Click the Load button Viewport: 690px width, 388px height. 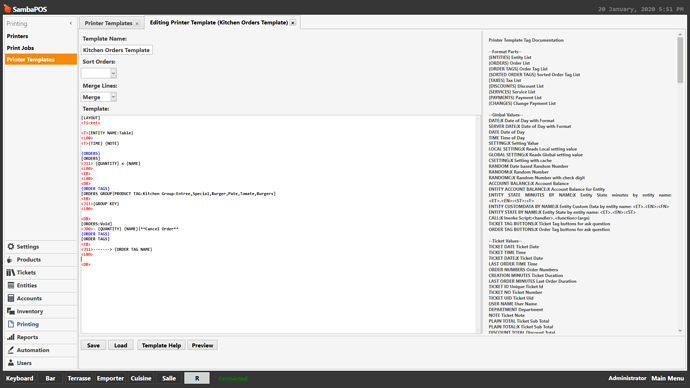tap(121, 345)
